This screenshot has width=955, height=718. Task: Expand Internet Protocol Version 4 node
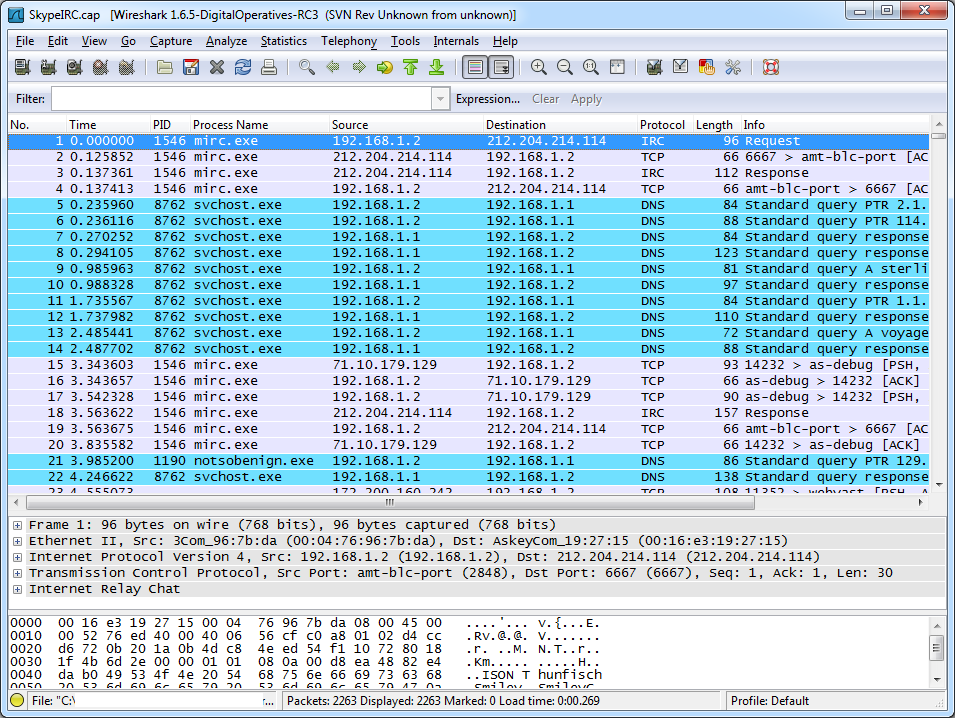pyautogui.click(x=18, y=557)
